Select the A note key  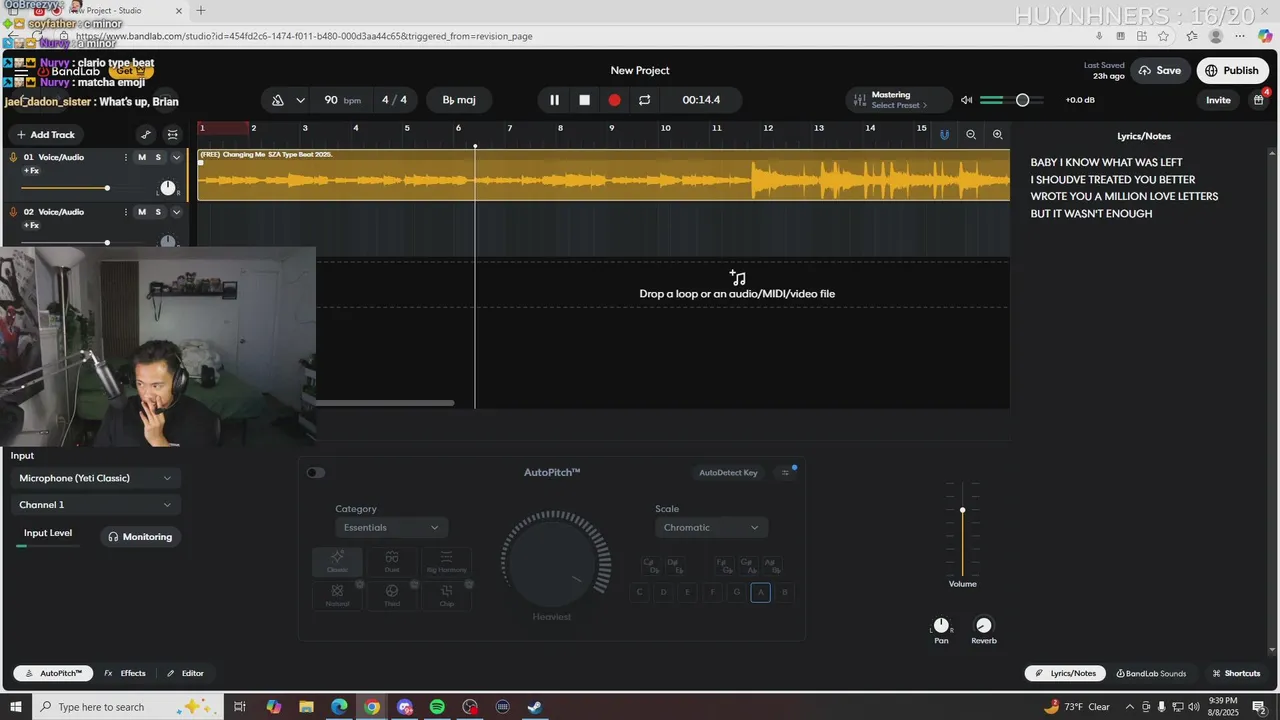pos(761,592)
